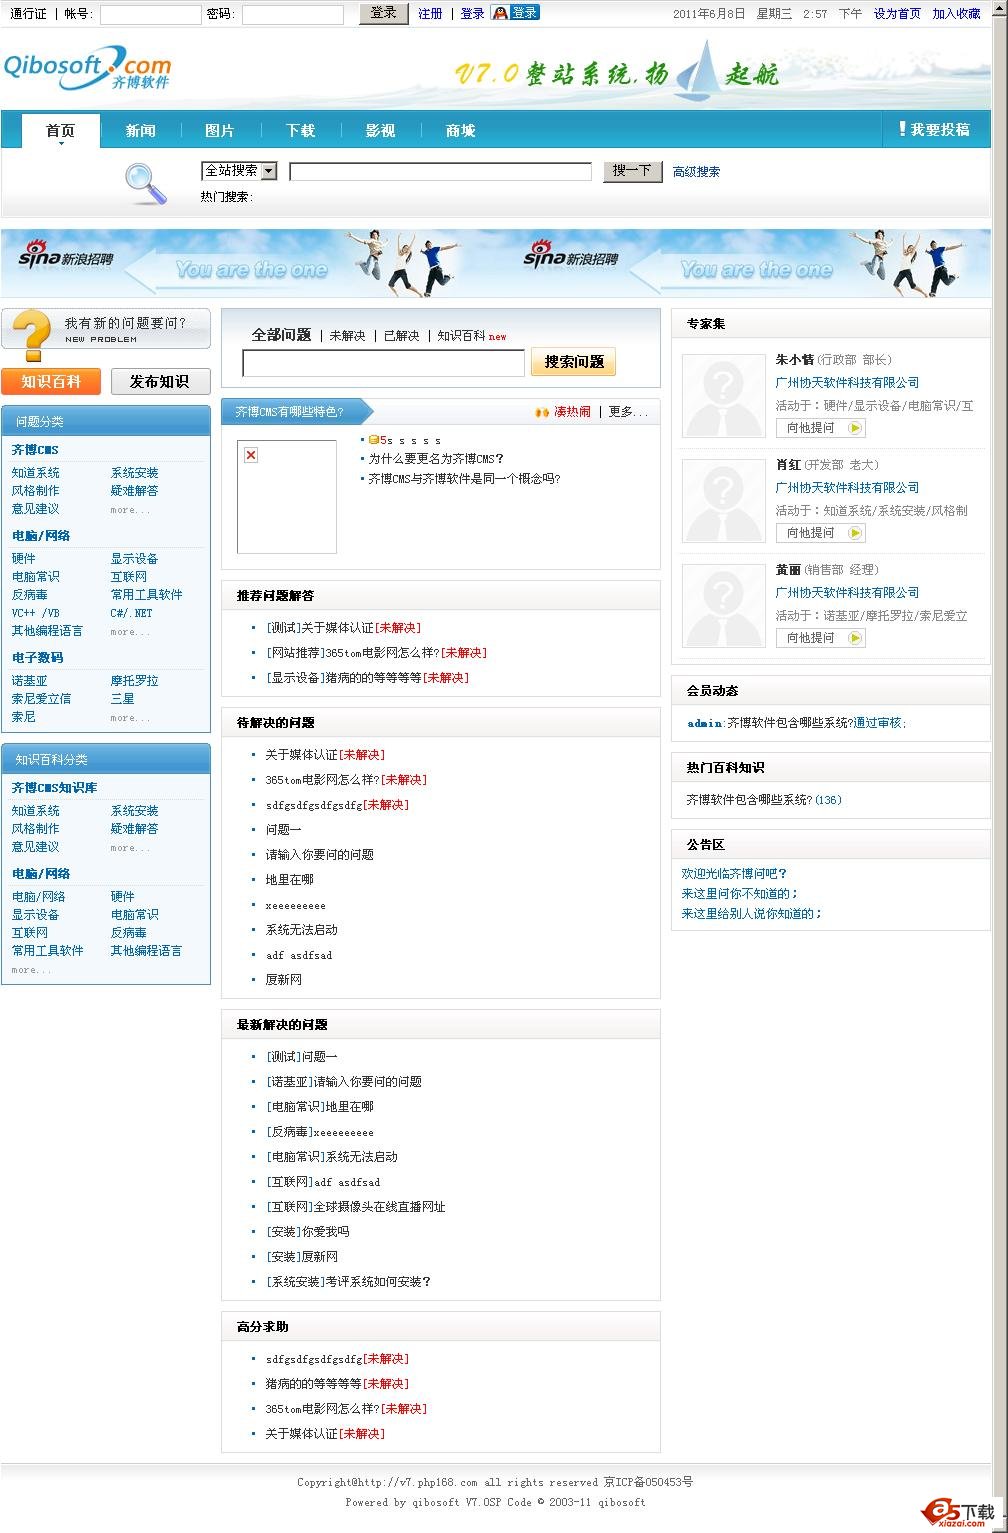
Task: Open pending question 地里在哪
Action: click(x=289, y=880)
